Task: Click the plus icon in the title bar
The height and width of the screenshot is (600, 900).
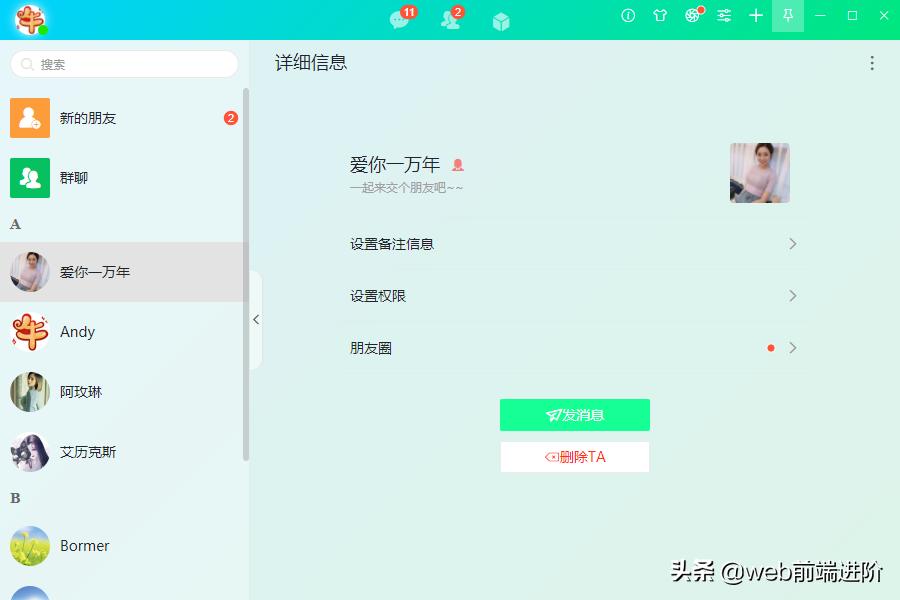Action: click(755, 16)
